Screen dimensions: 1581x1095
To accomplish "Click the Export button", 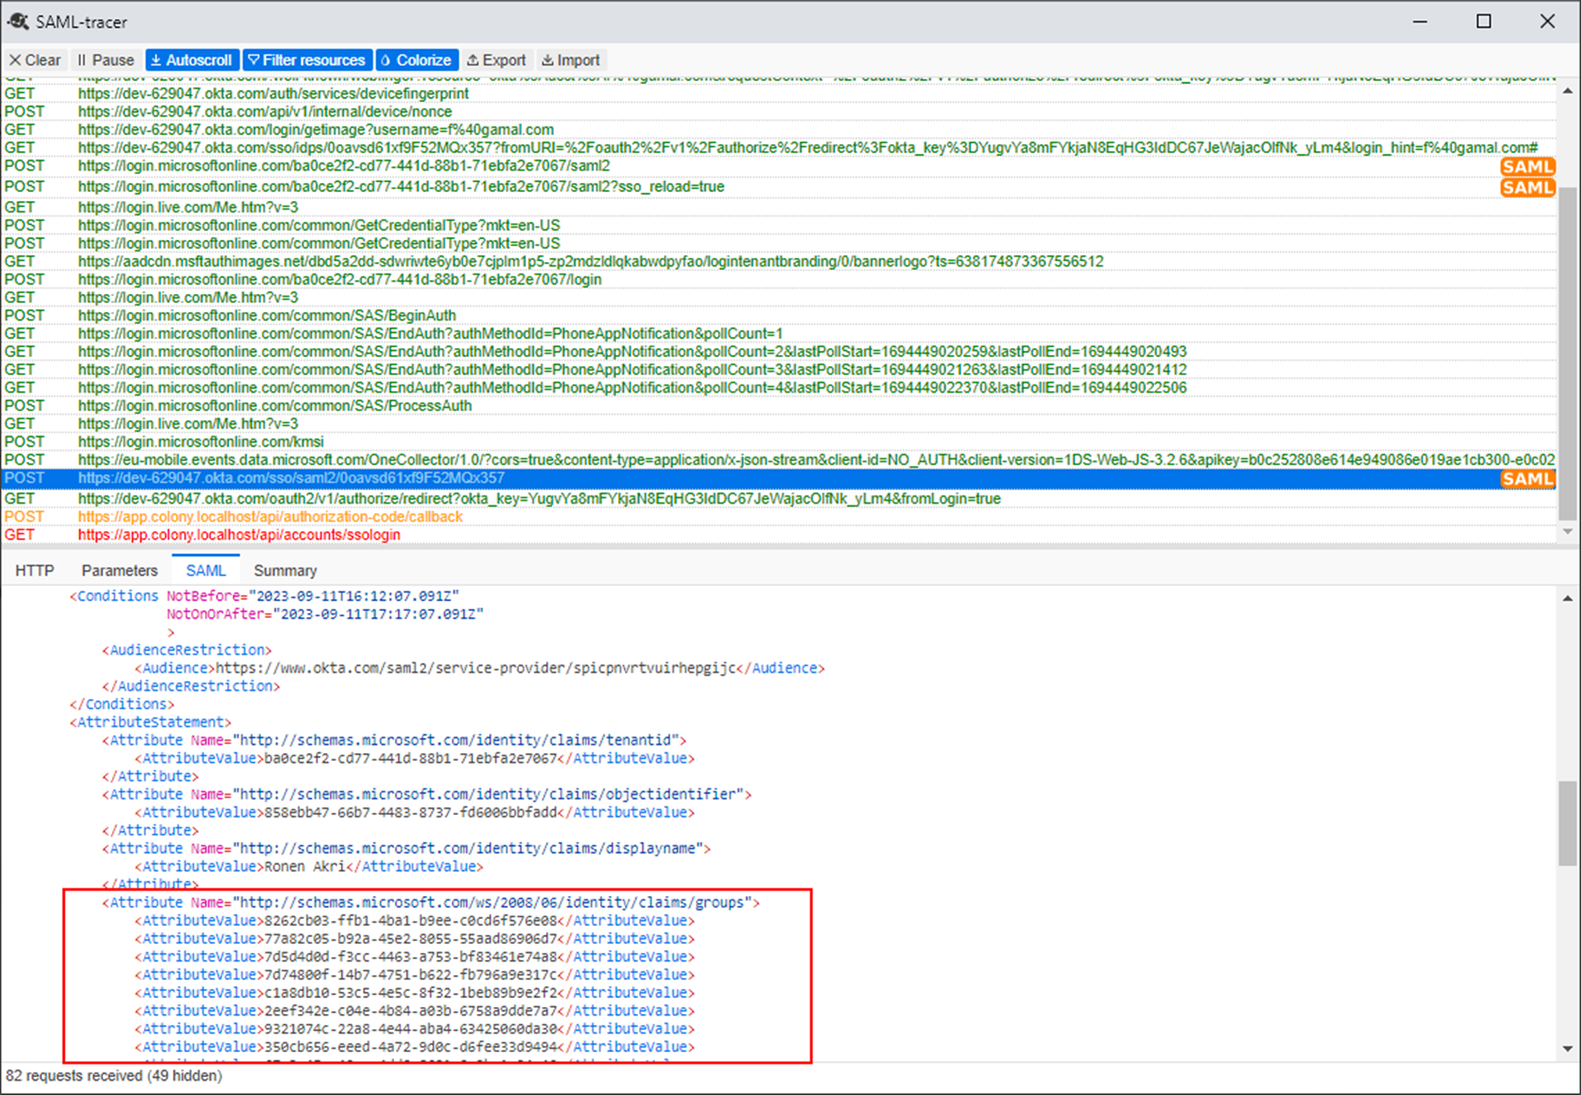I will (496, 60).
